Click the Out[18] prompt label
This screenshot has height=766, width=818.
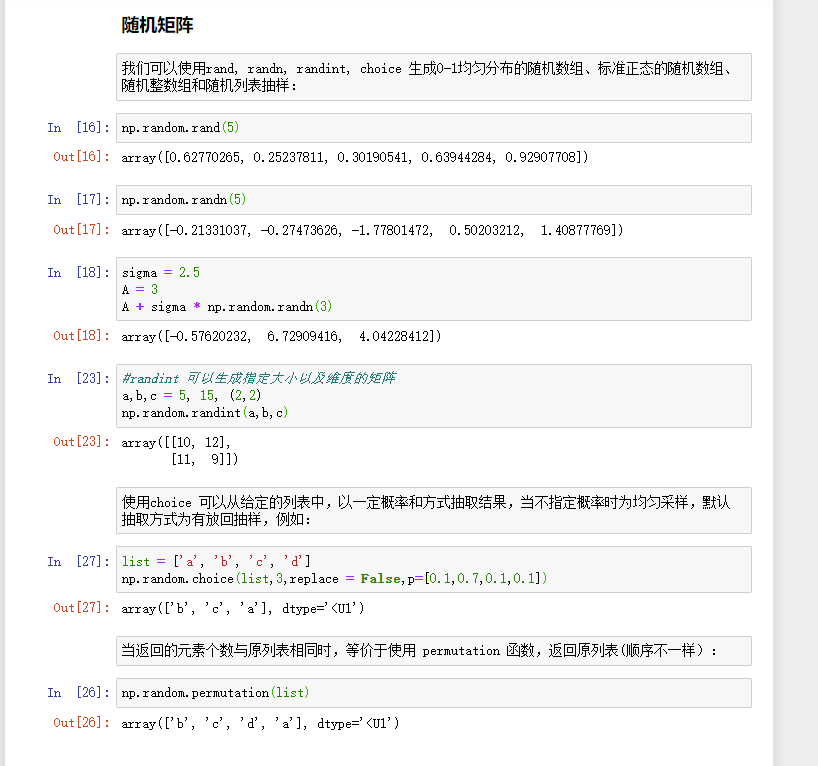pyautogui.click(x=81, y=336)
